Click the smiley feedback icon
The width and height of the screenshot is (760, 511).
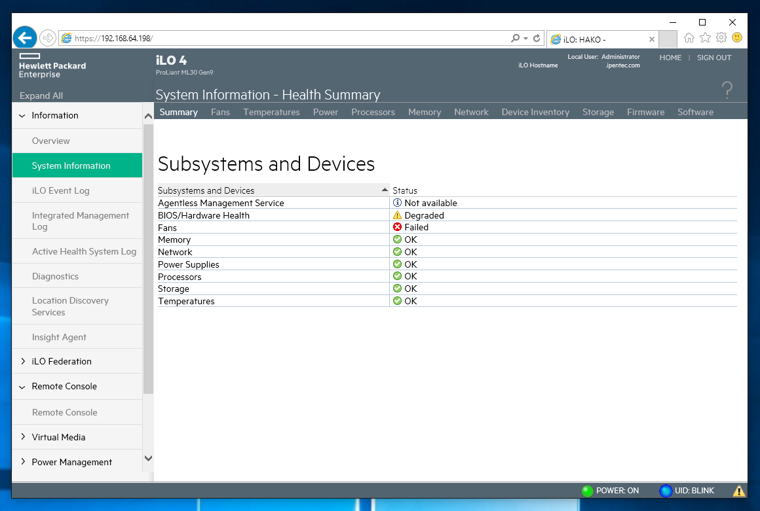click(737, 38)
